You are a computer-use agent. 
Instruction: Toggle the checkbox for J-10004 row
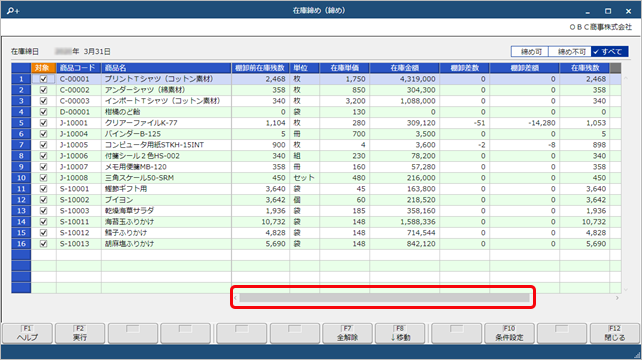43,134
